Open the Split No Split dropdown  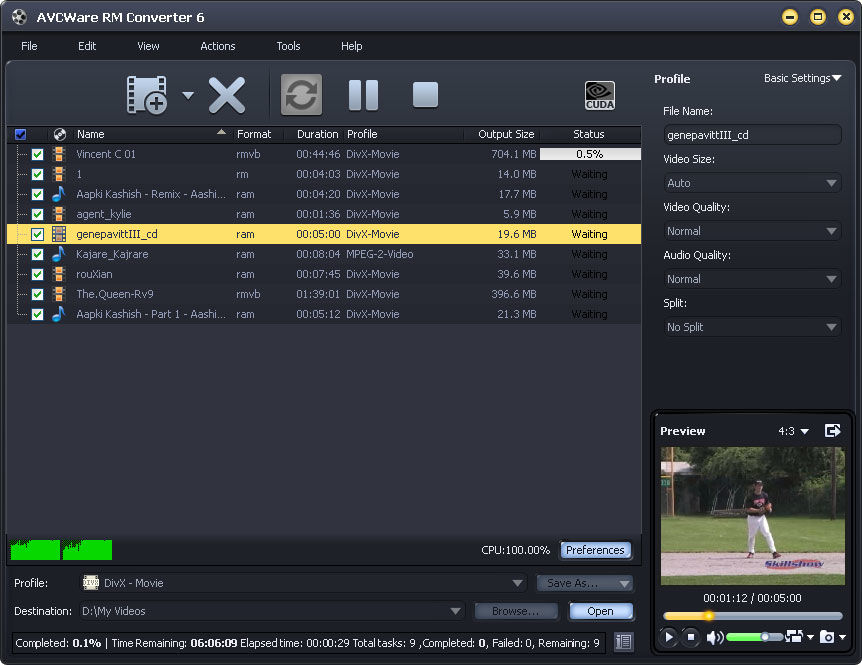pyautogui.click(x=752, y=327)
